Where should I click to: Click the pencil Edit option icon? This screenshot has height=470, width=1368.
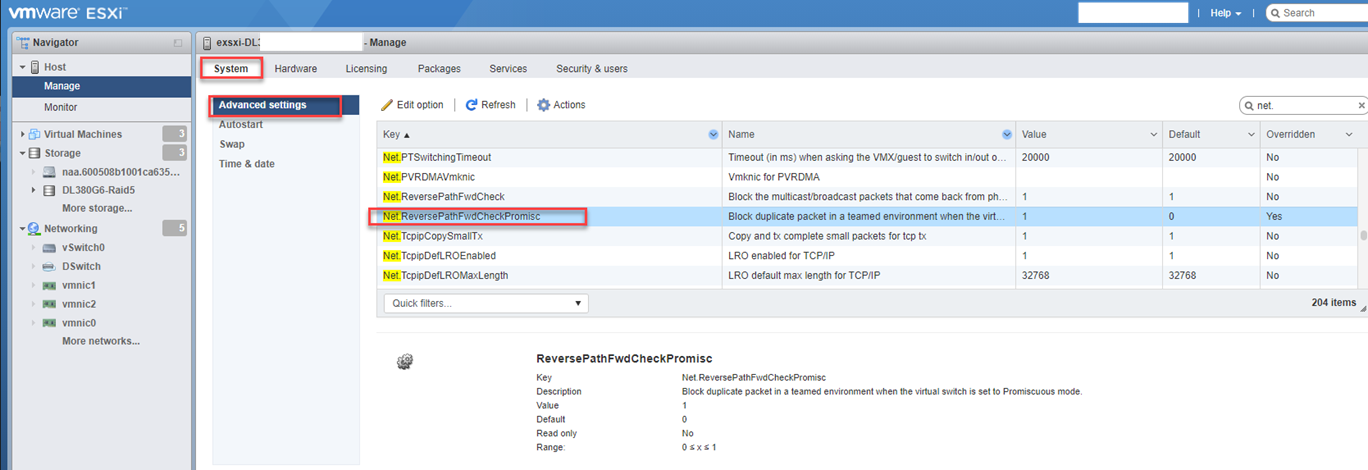coord(387,105)
